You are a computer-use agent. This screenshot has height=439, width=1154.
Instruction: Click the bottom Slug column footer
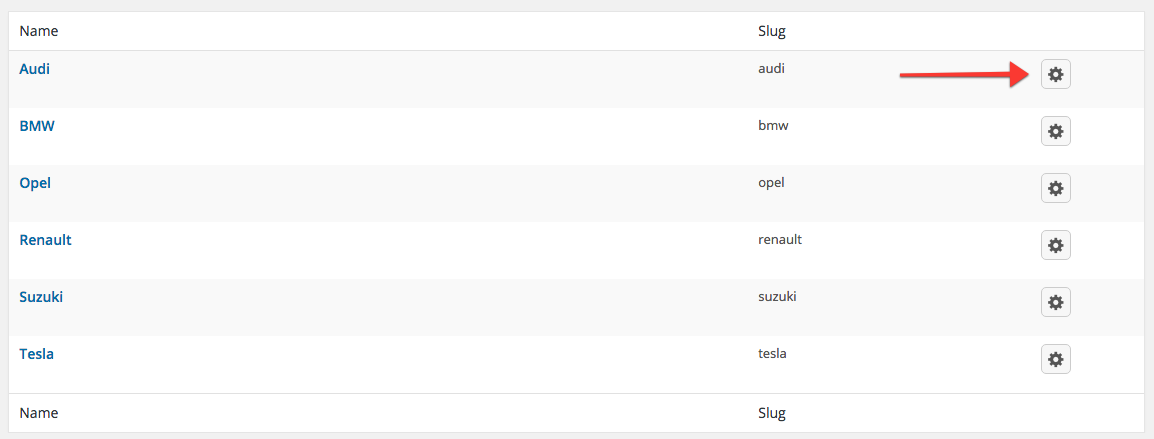772,413
